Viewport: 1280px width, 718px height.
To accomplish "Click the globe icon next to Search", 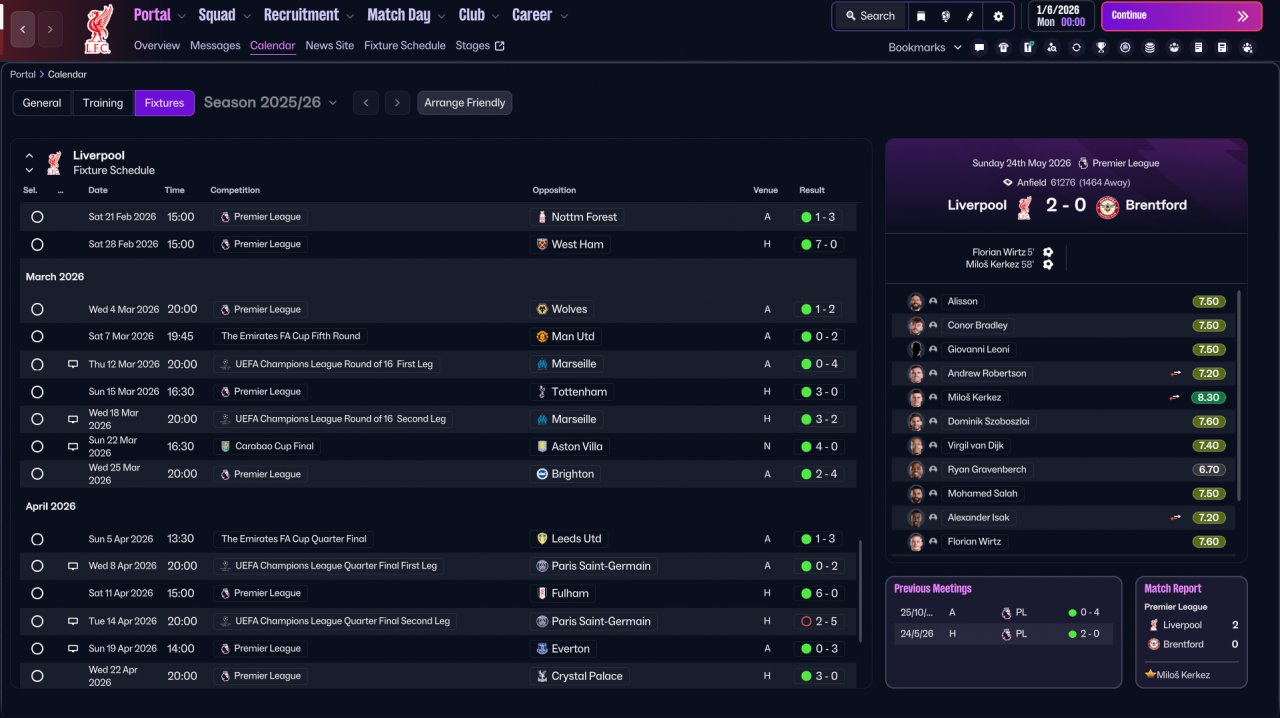I will pos(945,16).
